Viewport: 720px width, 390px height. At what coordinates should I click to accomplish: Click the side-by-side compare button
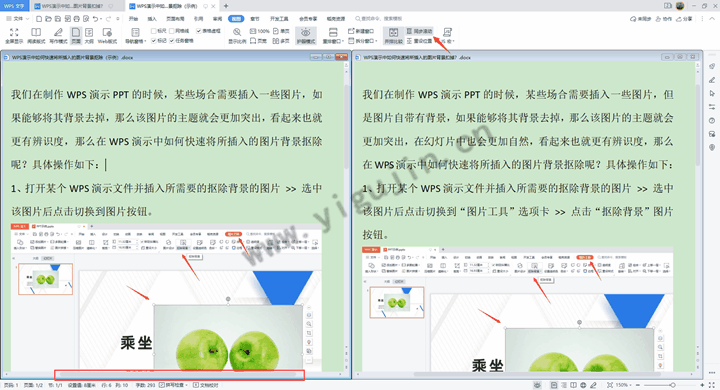tap(394, 36)
